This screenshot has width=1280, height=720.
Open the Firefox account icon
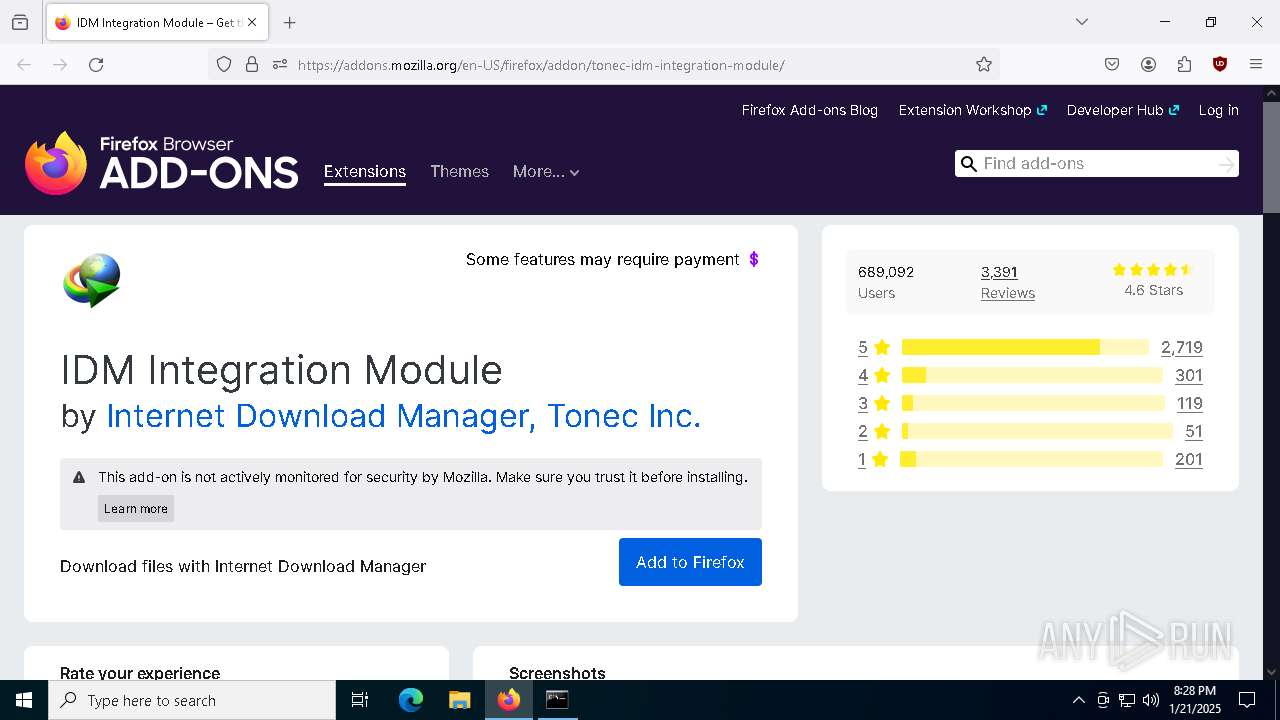tap(1148, 64)
